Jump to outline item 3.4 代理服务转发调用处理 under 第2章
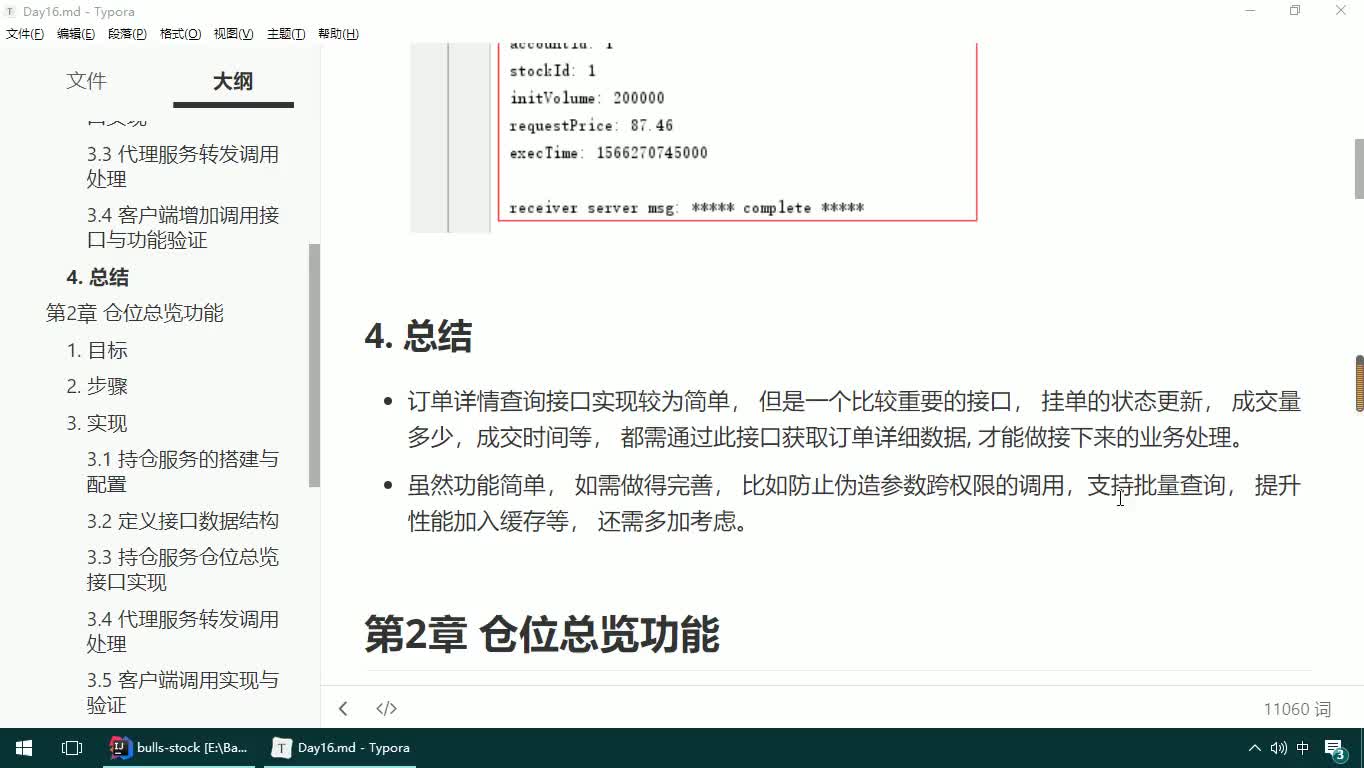The height and width of the screenshot is (768, 1364). (183, 631)
